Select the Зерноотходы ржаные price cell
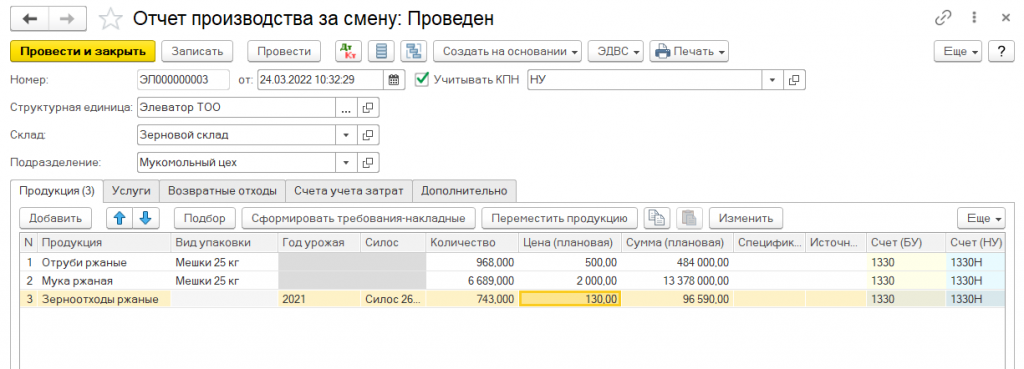The width and height of the screenshot is (1024, 369). pos(569,299)
